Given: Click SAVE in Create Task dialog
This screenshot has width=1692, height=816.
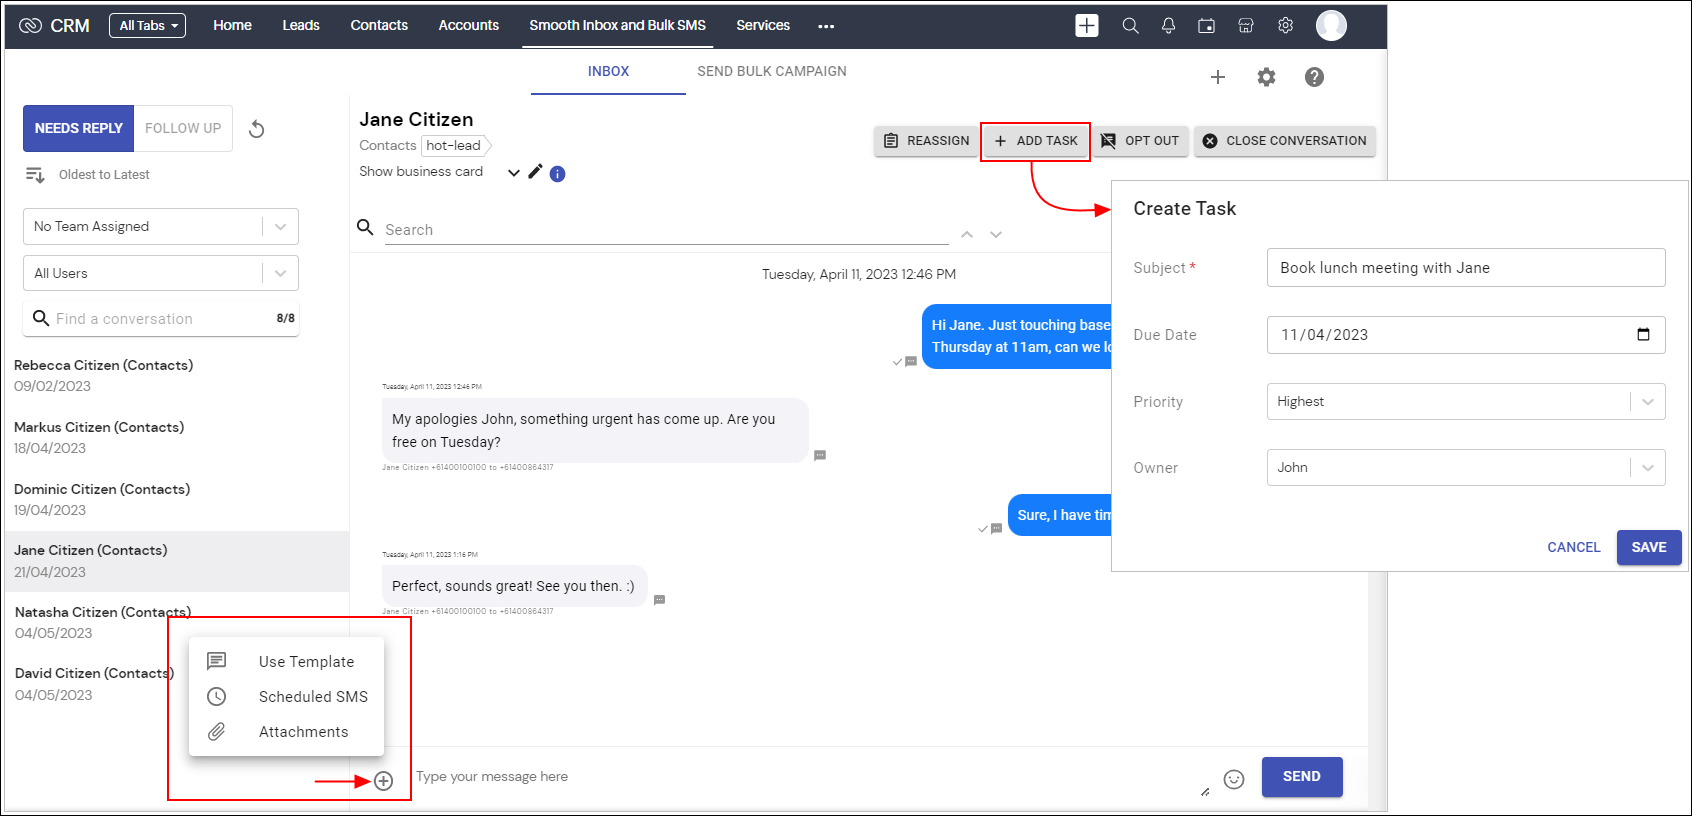Looking at the screenshot, I should tap(1649, 547).
